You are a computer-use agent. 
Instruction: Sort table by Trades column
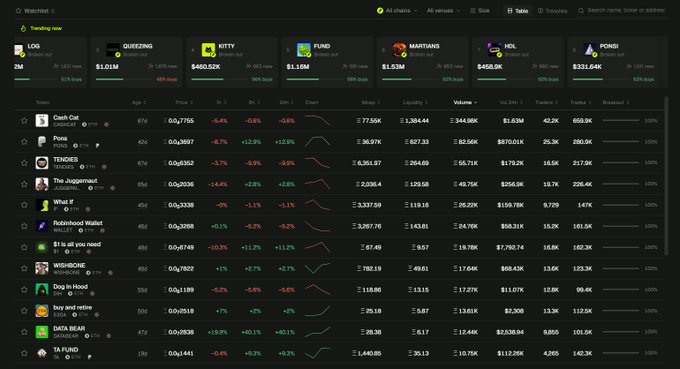pyautogui.click(x=581, y=102)
